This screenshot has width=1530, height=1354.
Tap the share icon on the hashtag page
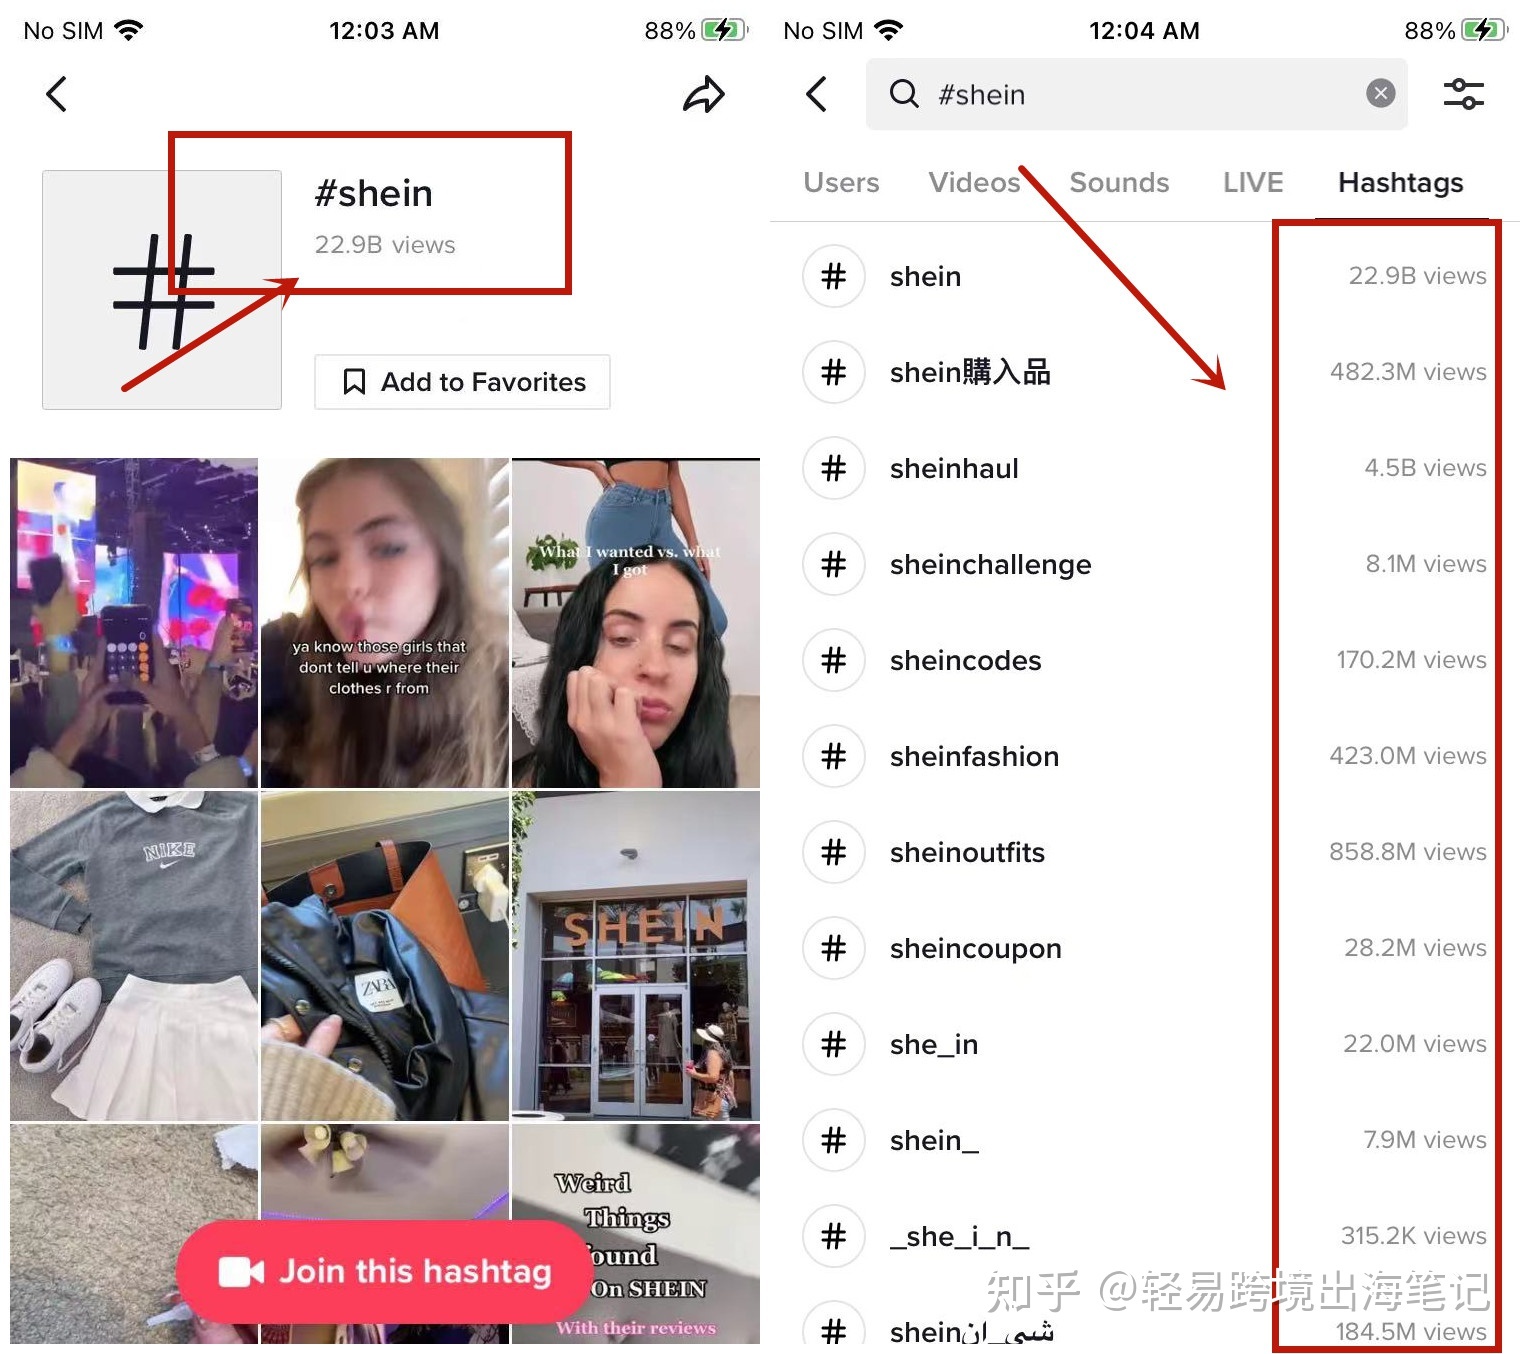704,94
